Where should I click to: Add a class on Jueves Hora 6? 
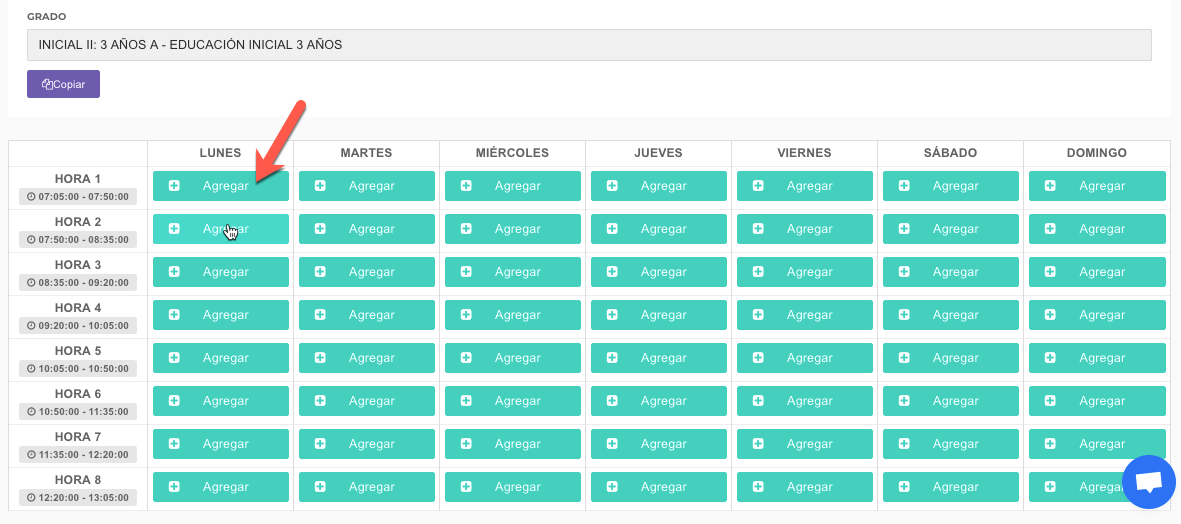tap(659, 401)
